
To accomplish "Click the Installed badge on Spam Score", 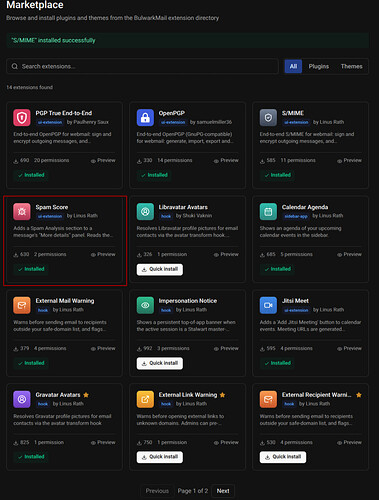I will click(31, 269).
